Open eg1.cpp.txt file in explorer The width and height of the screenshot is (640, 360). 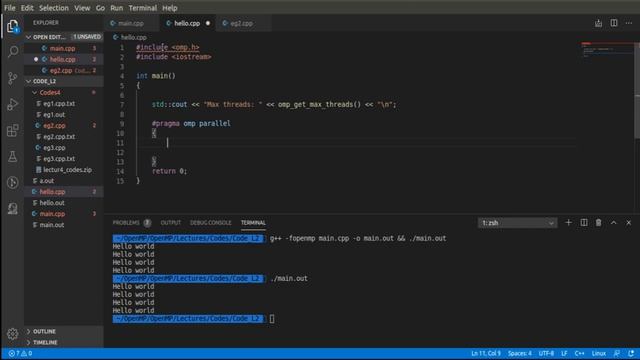point(63,104)
